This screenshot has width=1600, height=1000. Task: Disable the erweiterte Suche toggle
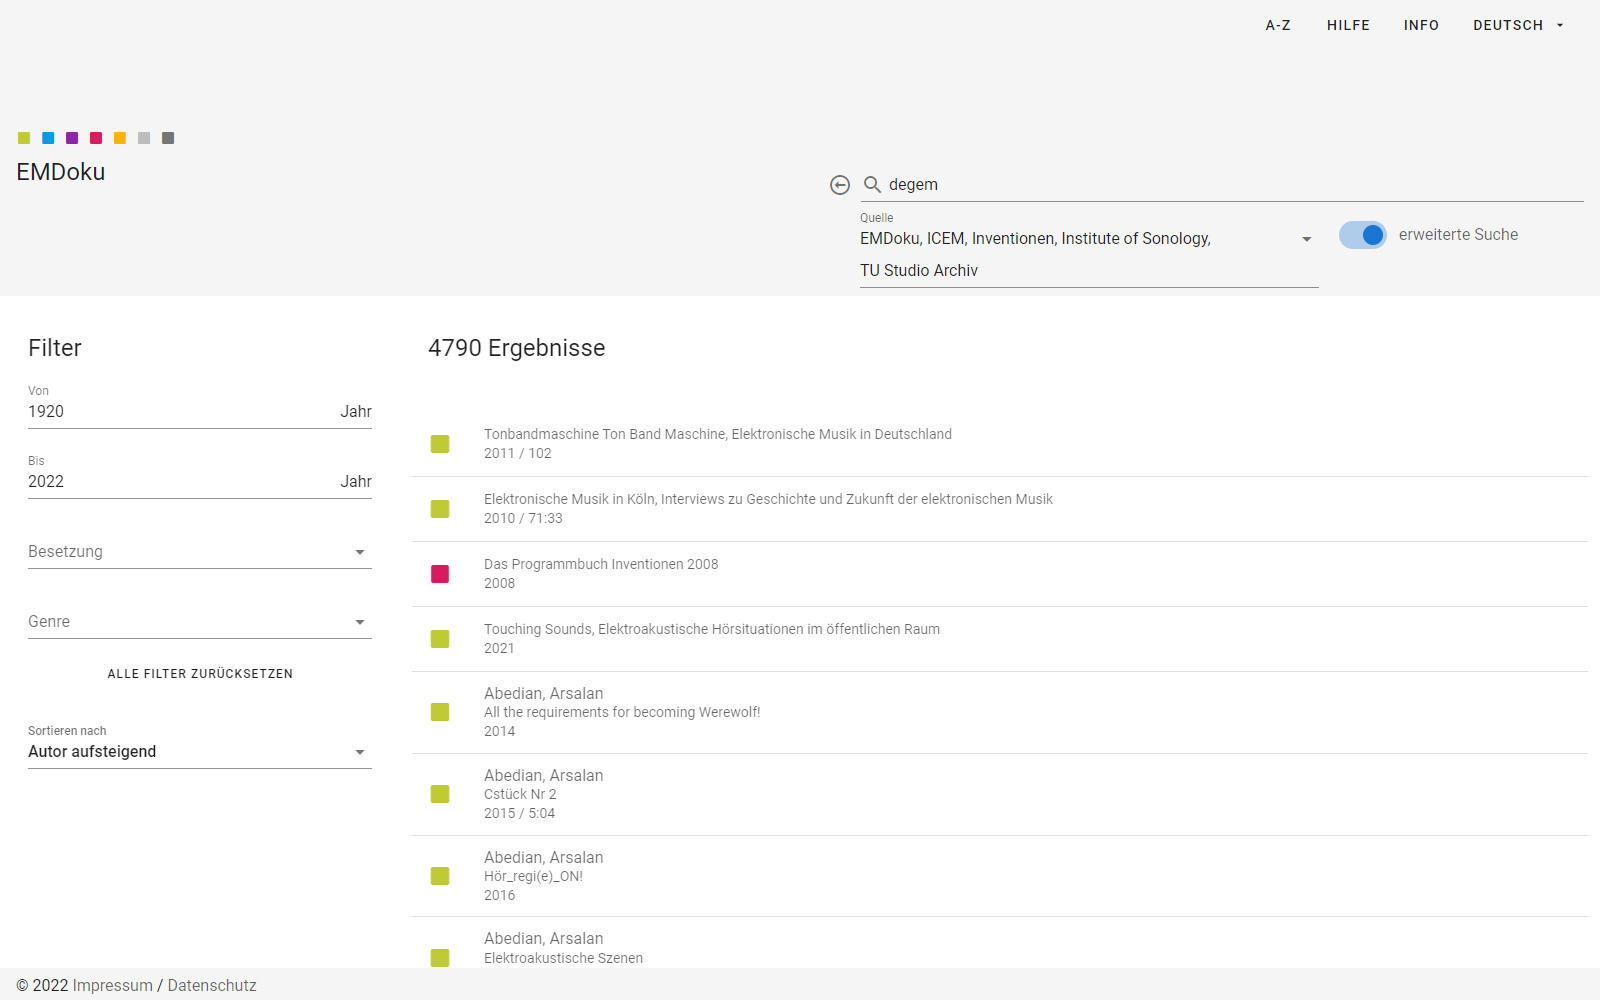[x=1362, y=235]
